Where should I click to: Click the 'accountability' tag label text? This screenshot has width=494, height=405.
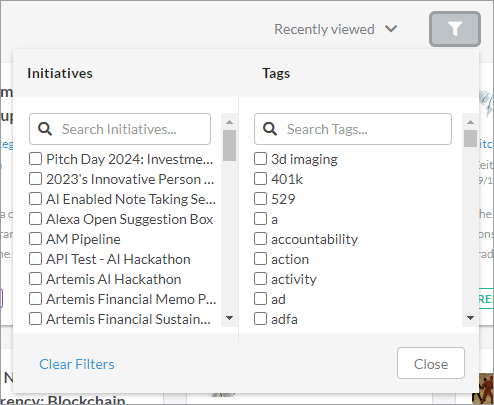coord(314,239)
